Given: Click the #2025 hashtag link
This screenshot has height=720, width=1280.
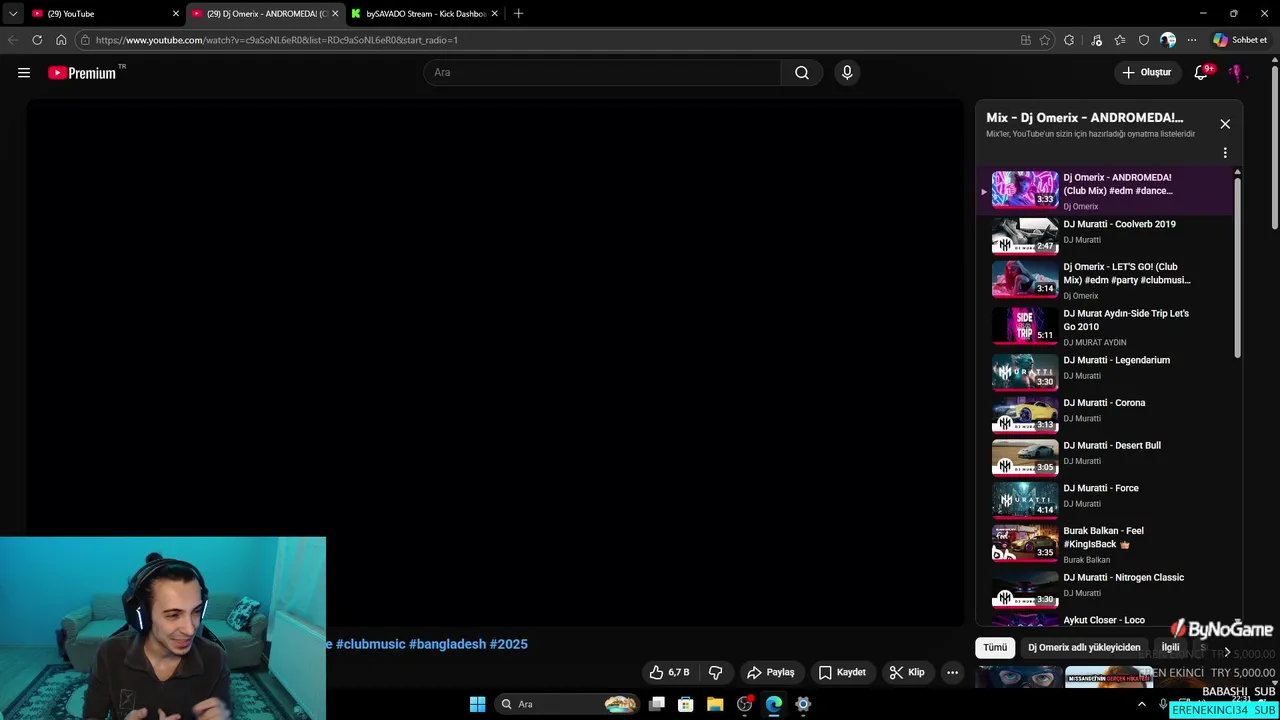Looking at the screenshot, I should point(509,644).
